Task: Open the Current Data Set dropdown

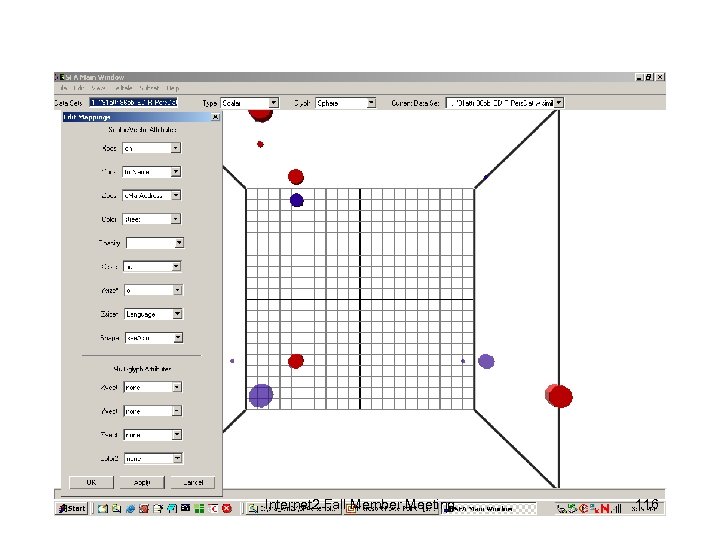Action: pos(558,103)
